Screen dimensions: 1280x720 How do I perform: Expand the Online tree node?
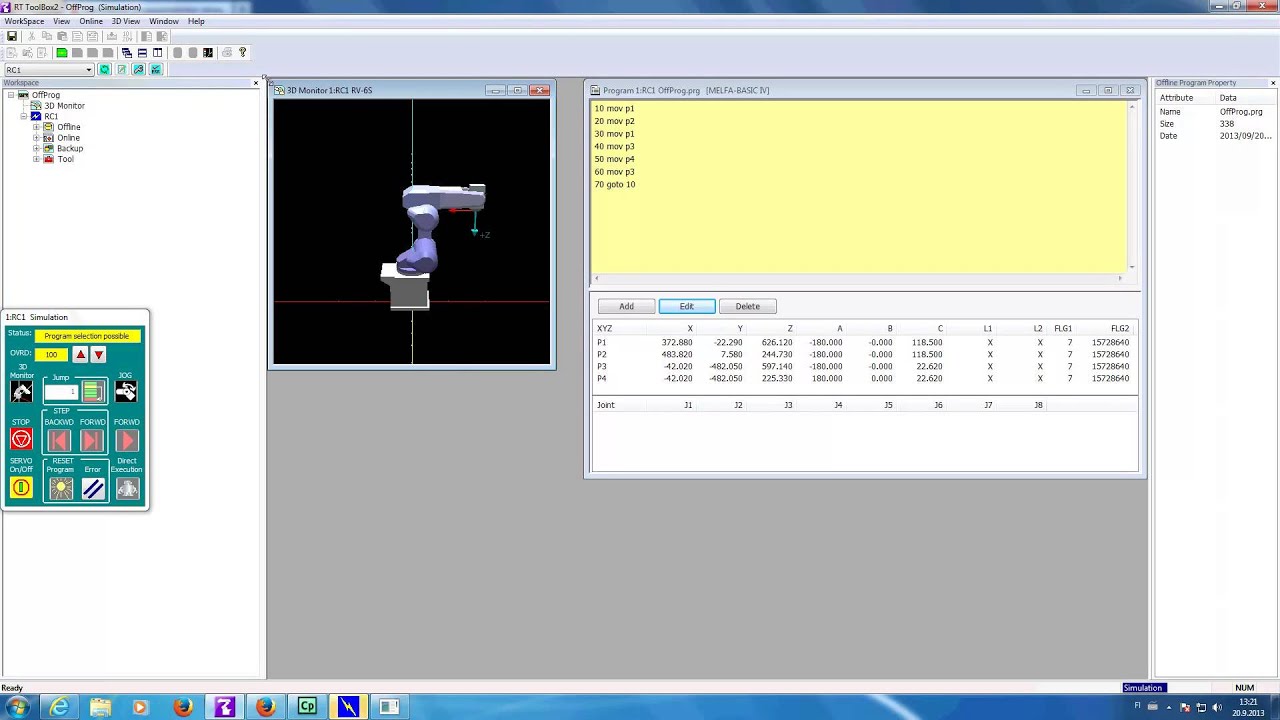(36, 138)
